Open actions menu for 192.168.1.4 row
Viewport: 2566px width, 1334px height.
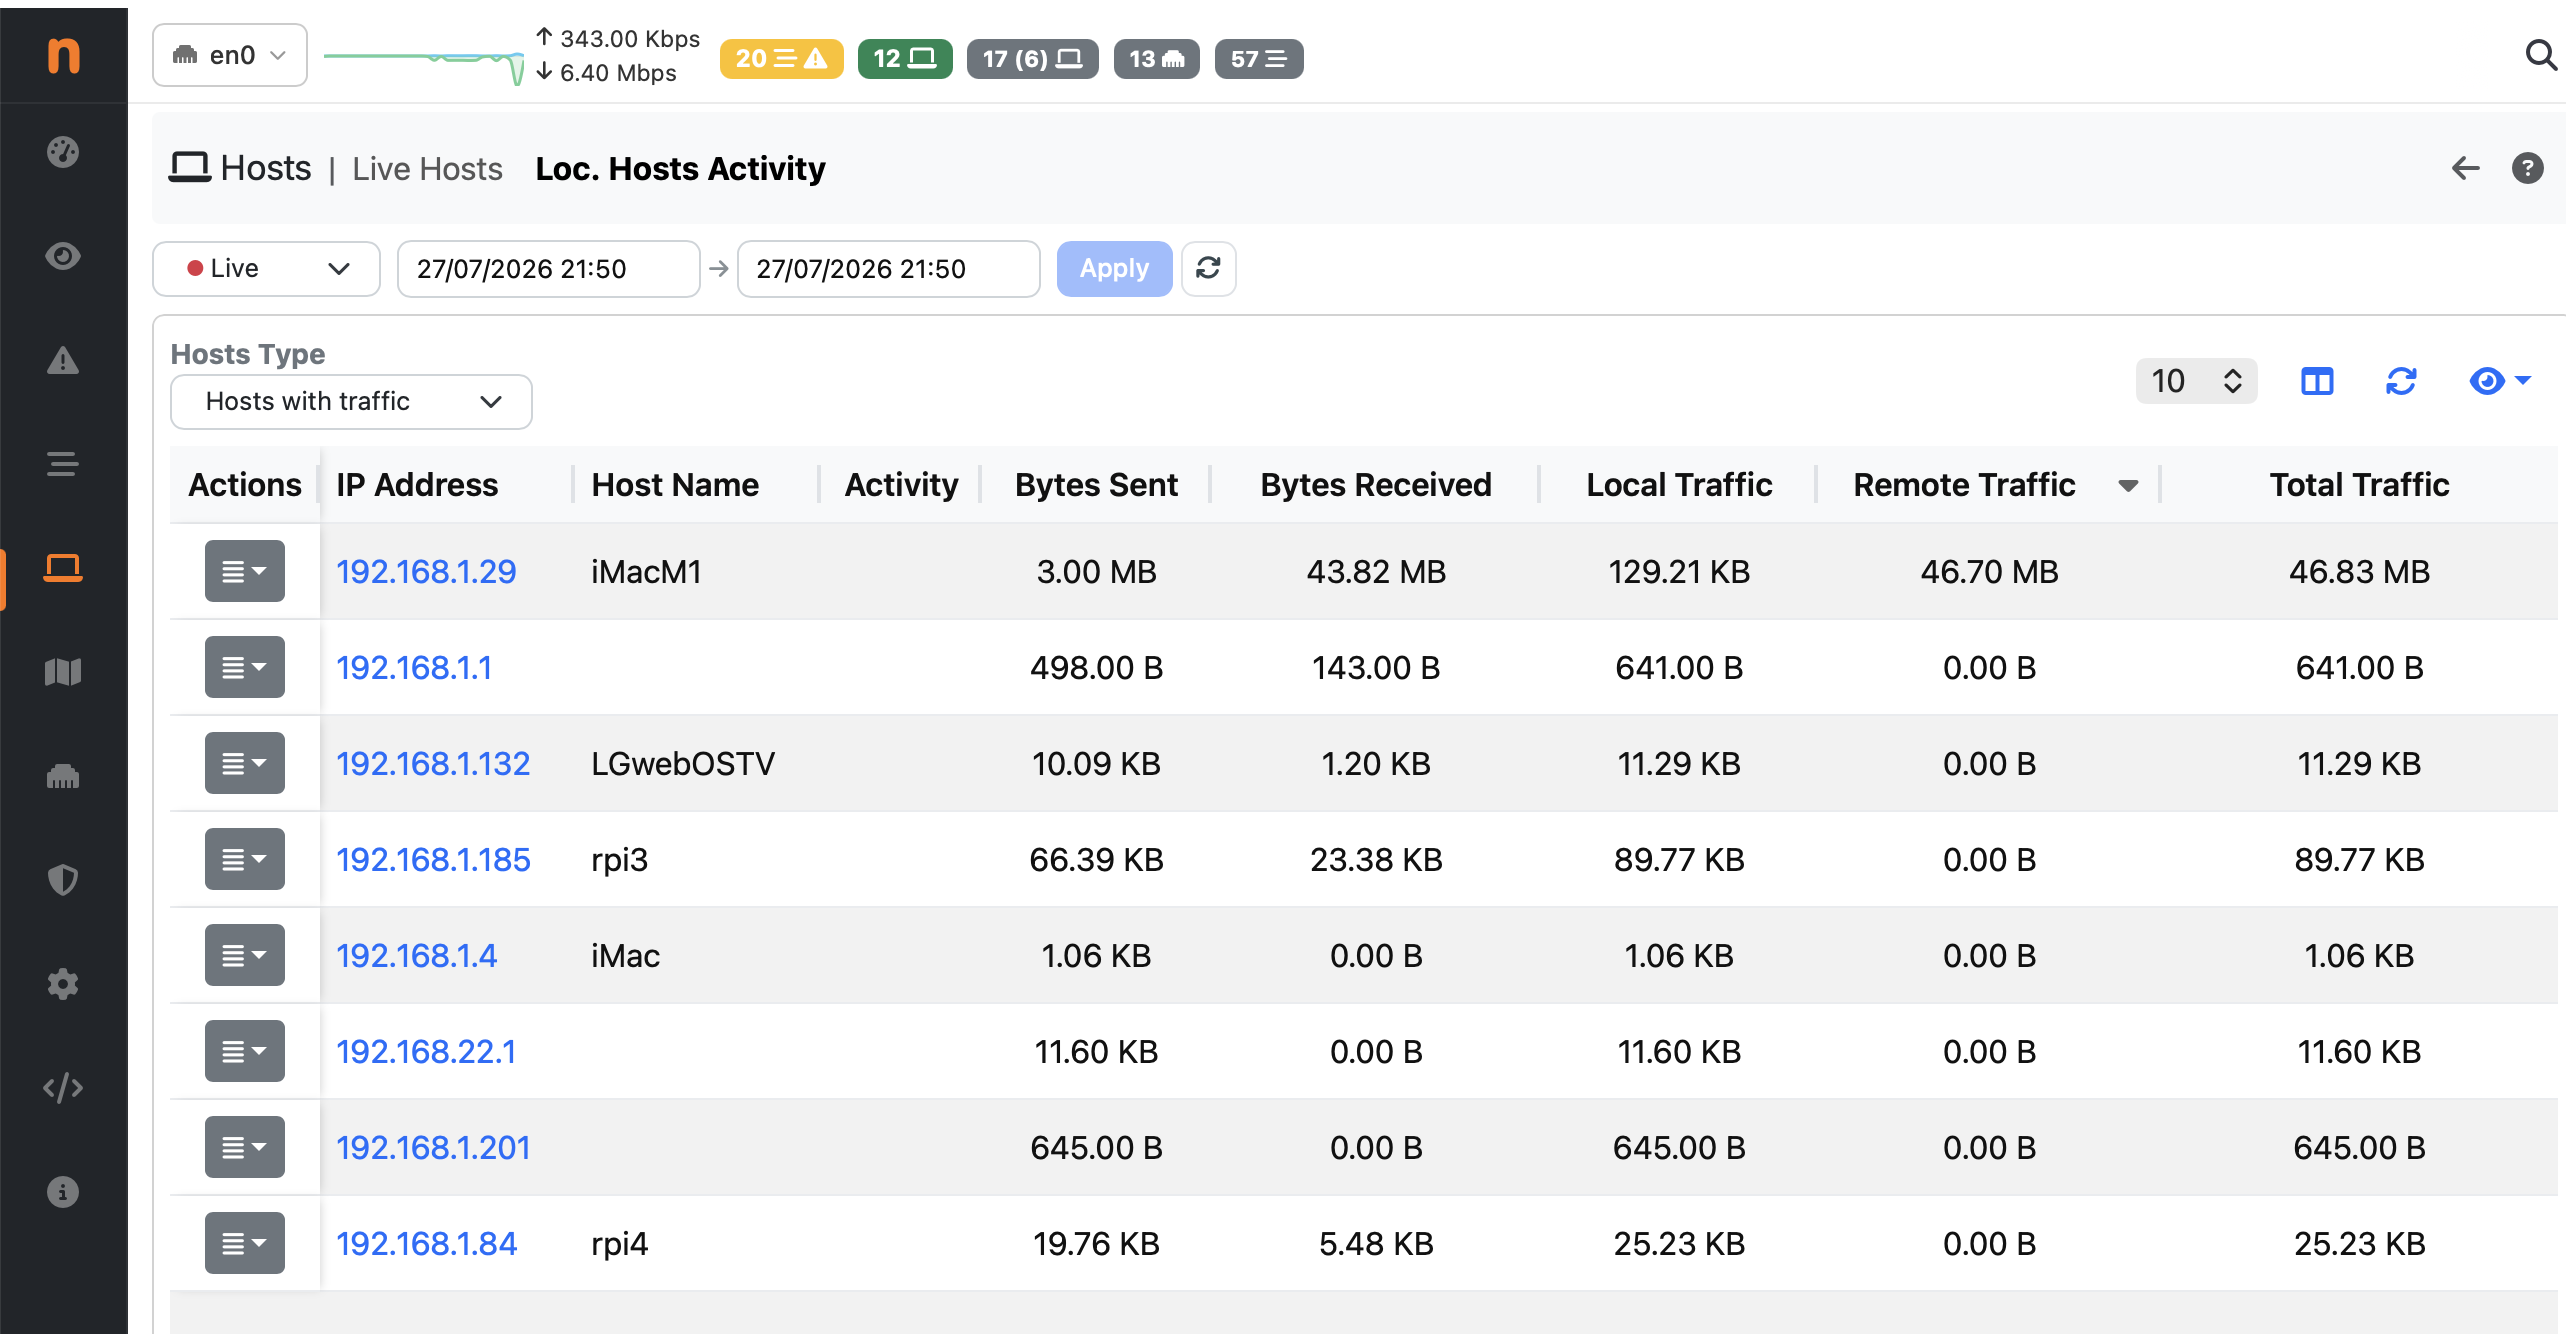(x=245, y=955)
